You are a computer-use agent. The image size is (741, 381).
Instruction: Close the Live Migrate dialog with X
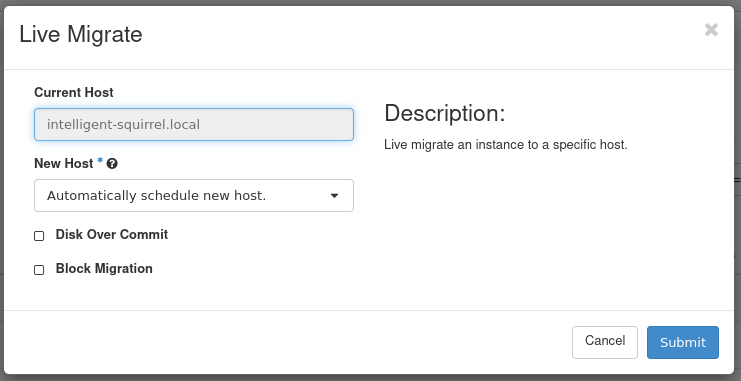(x=711, y=30)
